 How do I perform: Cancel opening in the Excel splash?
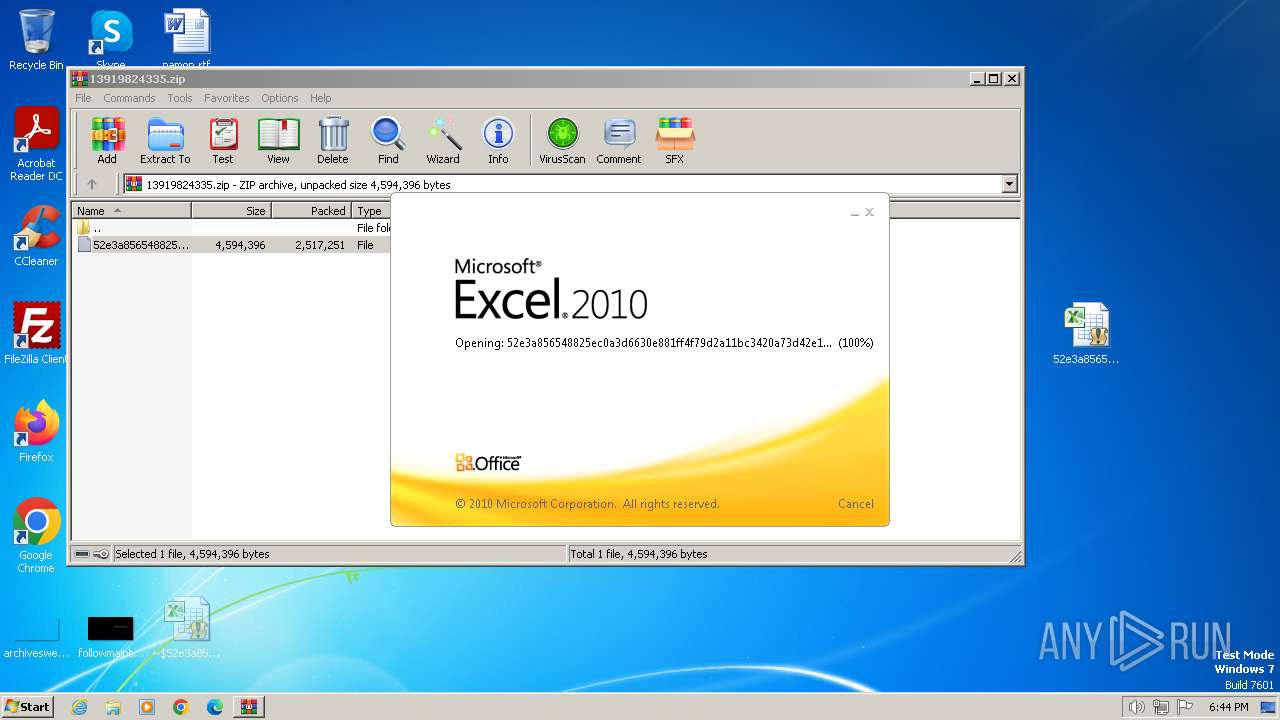pos(855,504)
